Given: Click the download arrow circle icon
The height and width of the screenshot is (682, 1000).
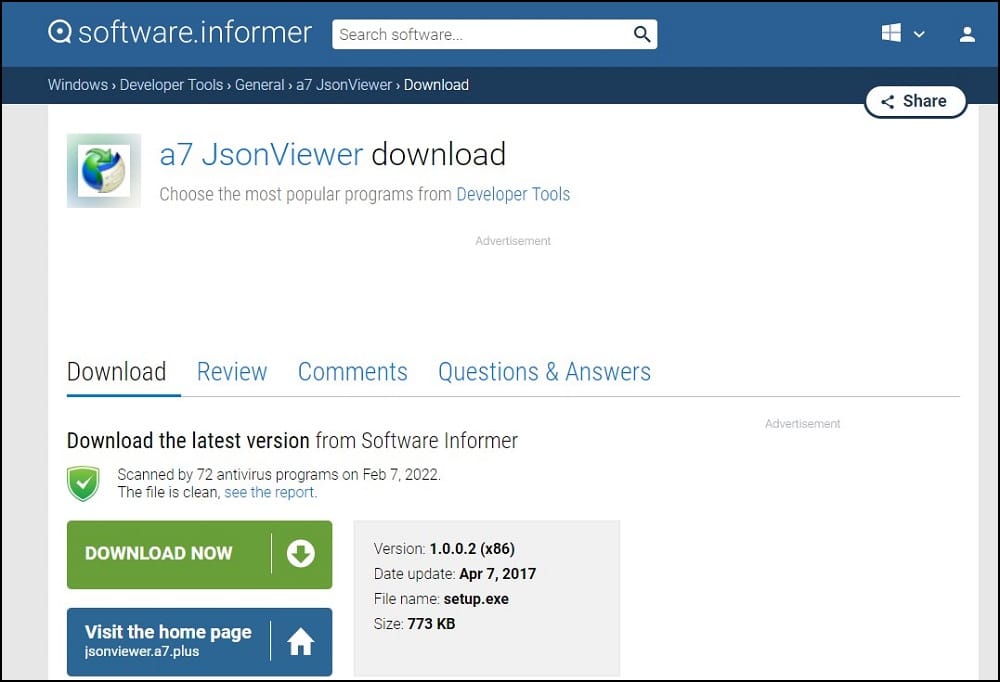Looking at the screenshot, I should [x=300, y=554].
